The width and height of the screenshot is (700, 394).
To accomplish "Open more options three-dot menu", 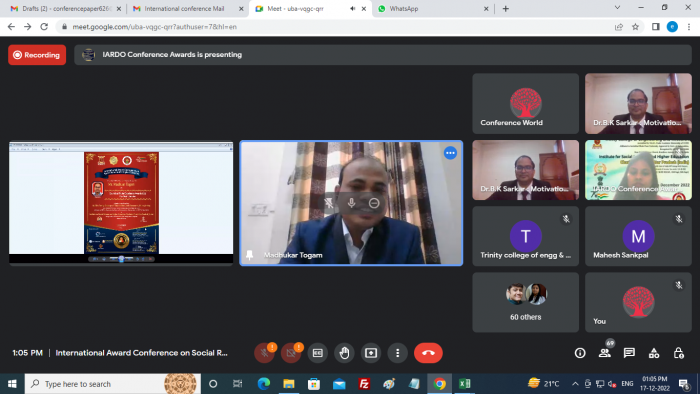I will click(397, 353).
